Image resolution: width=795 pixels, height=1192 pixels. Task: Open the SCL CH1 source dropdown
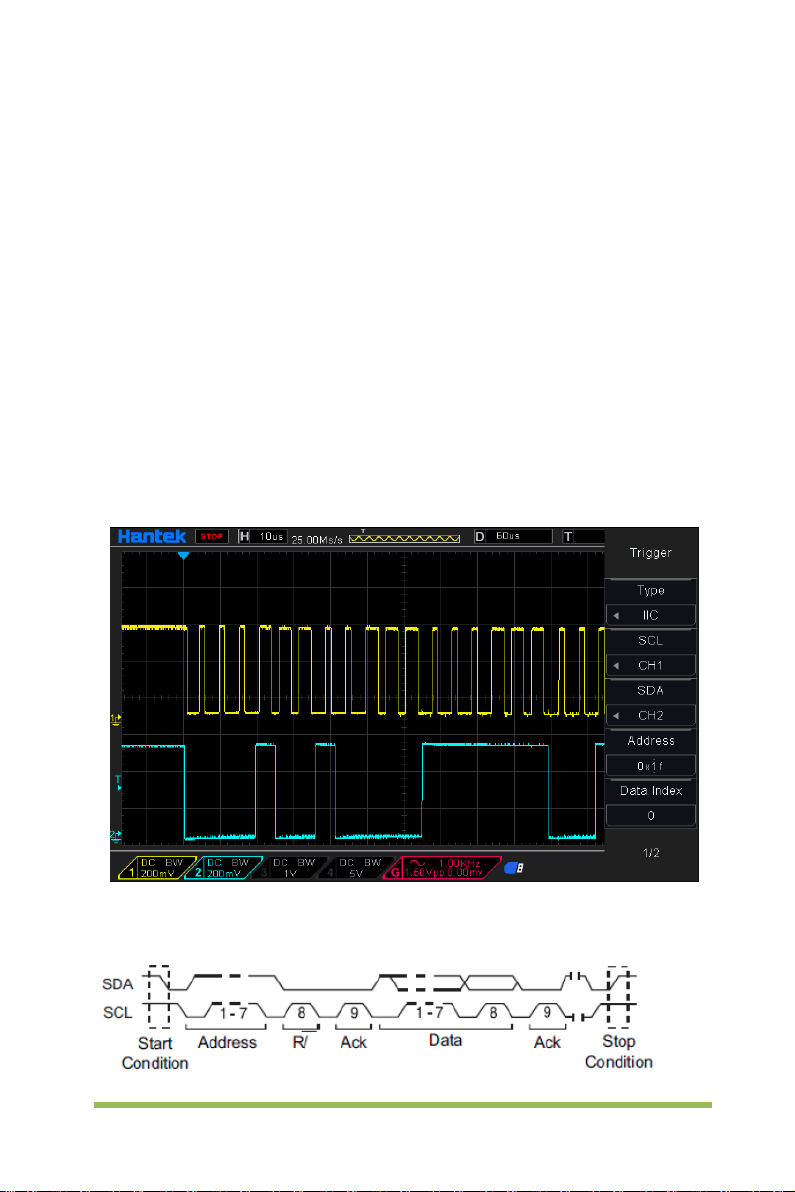651,665
